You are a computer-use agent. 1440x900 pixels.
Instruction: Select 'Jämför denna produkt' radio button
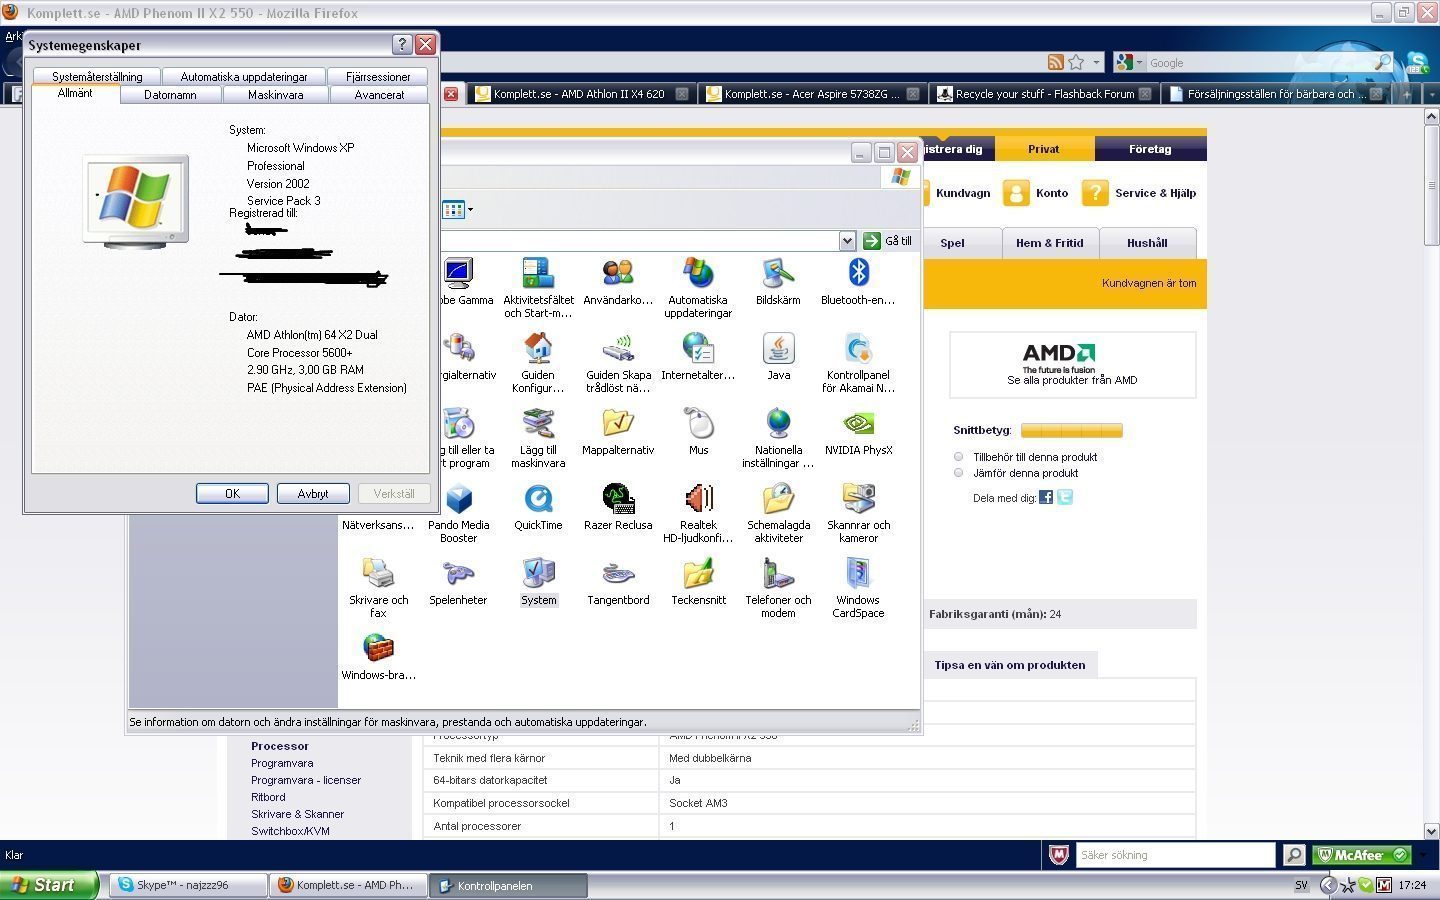959,473
